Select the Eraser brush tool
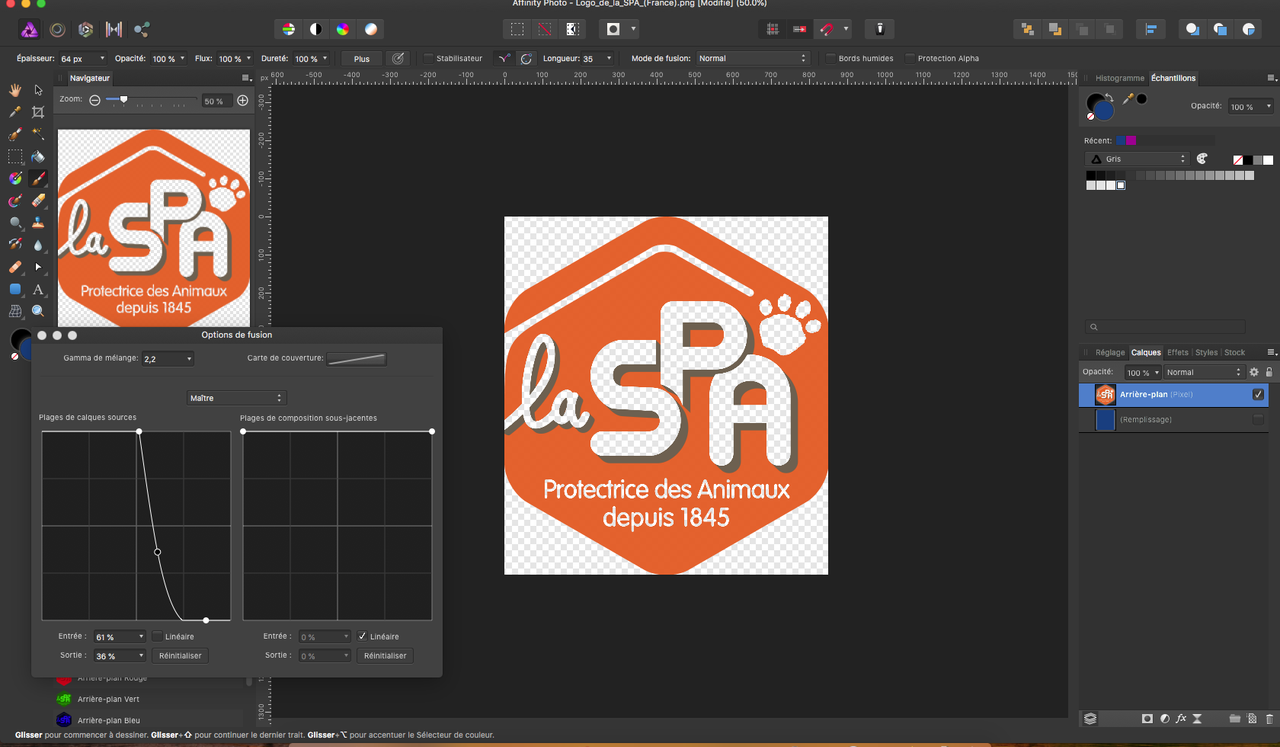Image resolution: width=1280 pixels, height=747 pixels. coord(38,201)
